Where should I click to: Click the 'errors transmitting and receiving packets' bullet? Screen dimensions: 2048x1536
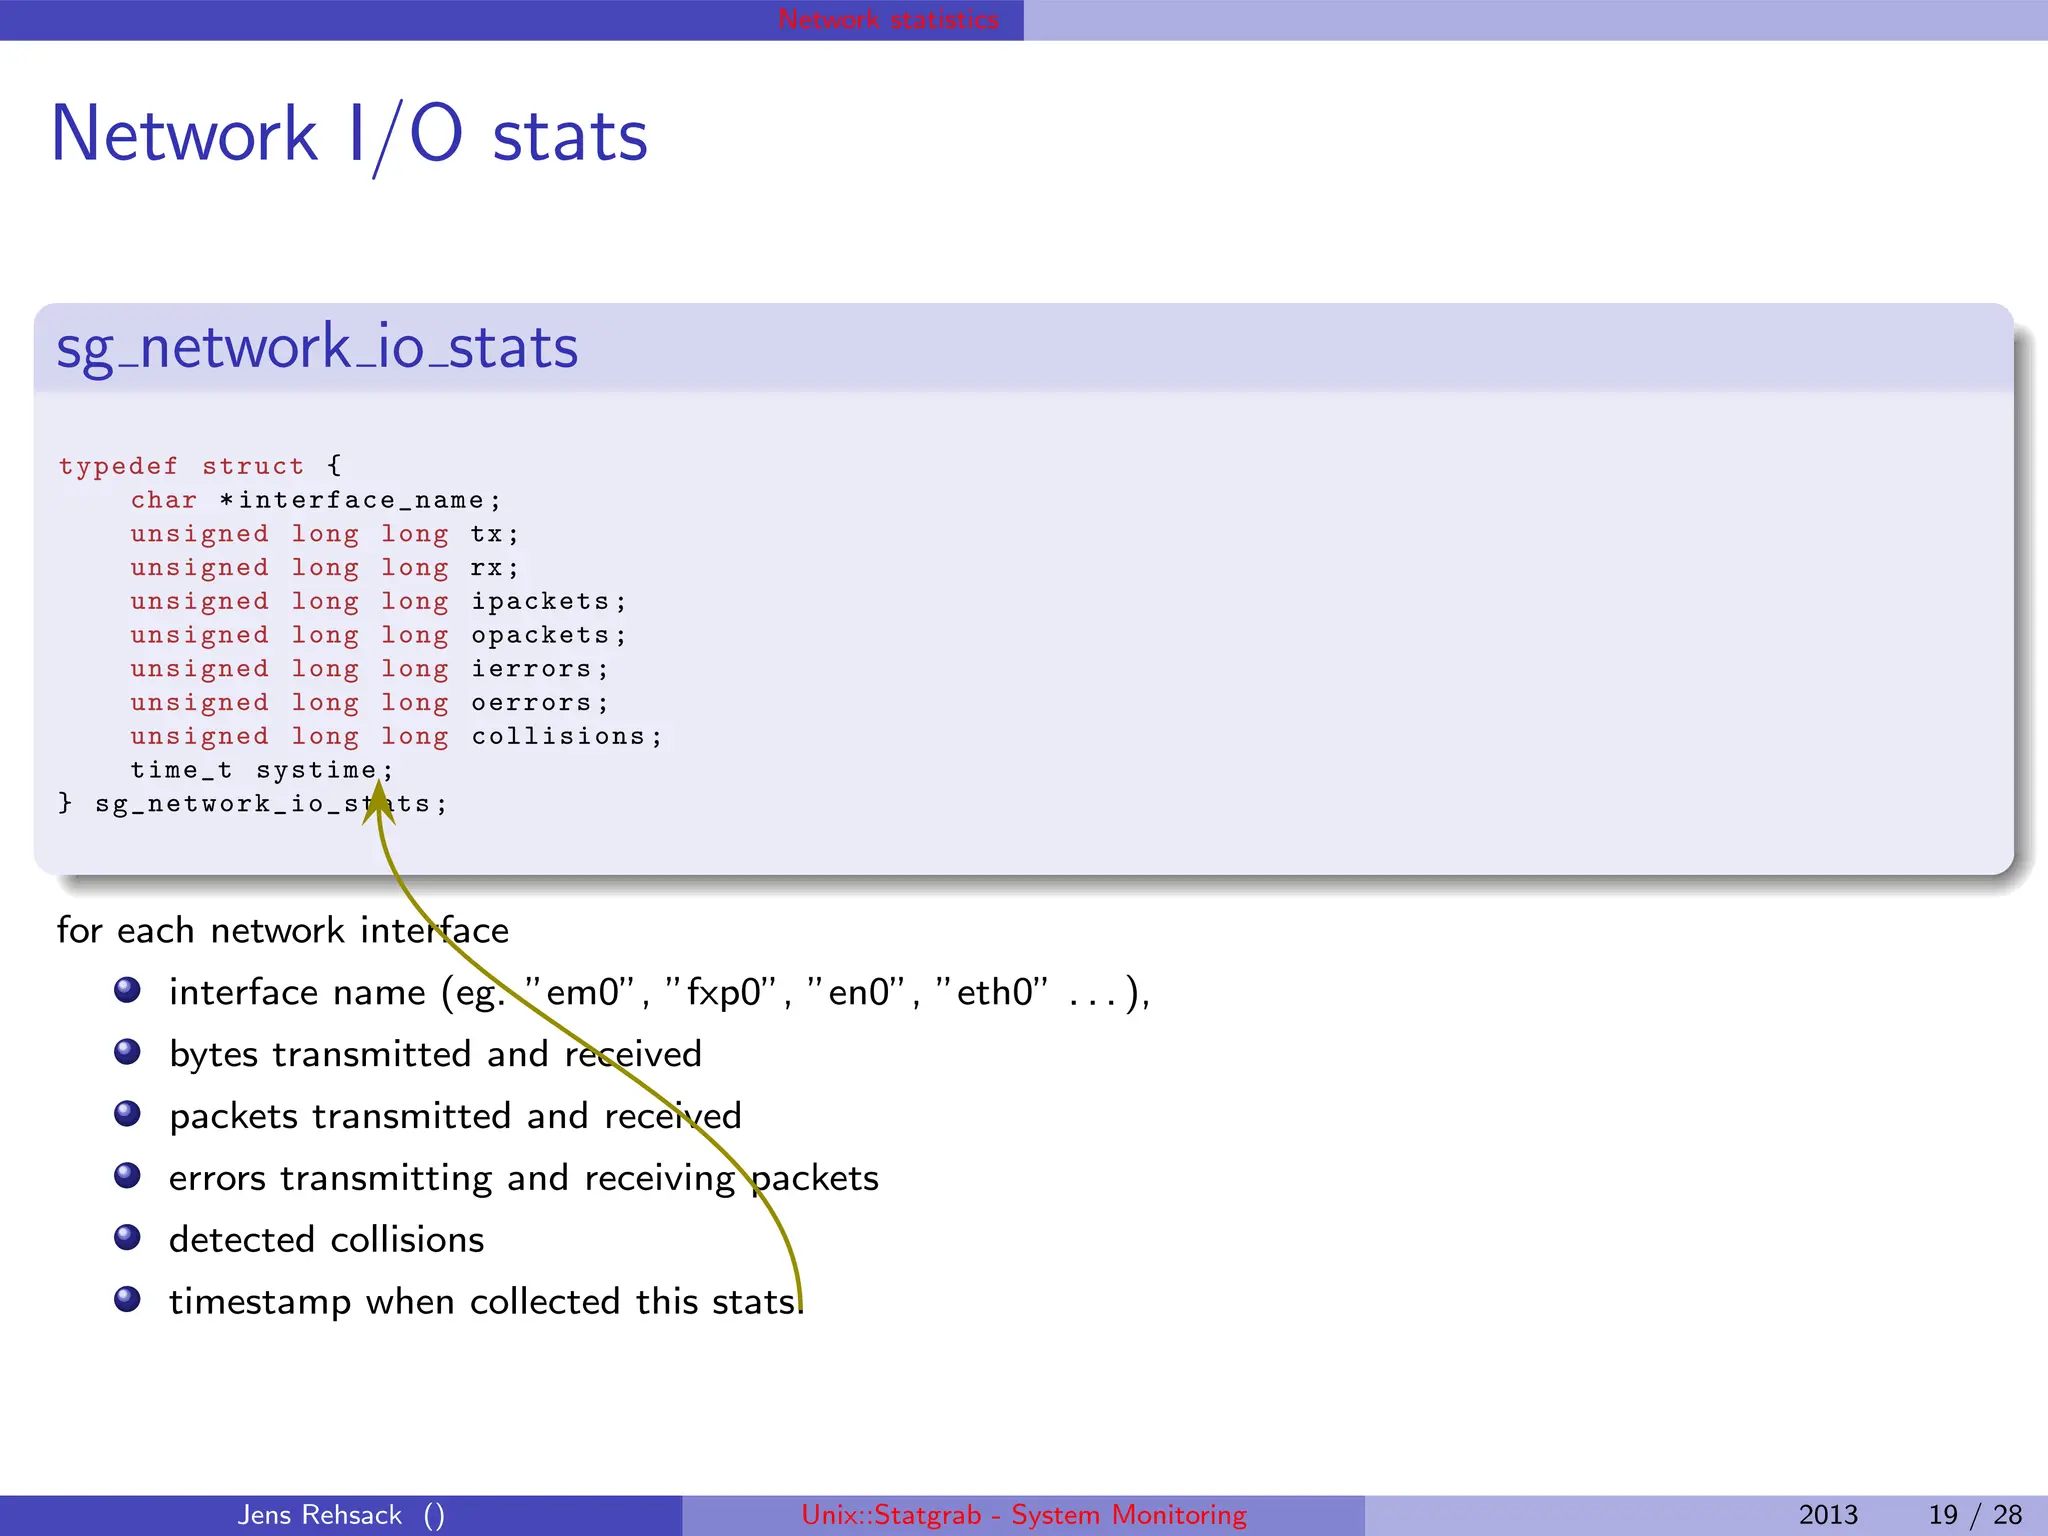pos(524,1178)
